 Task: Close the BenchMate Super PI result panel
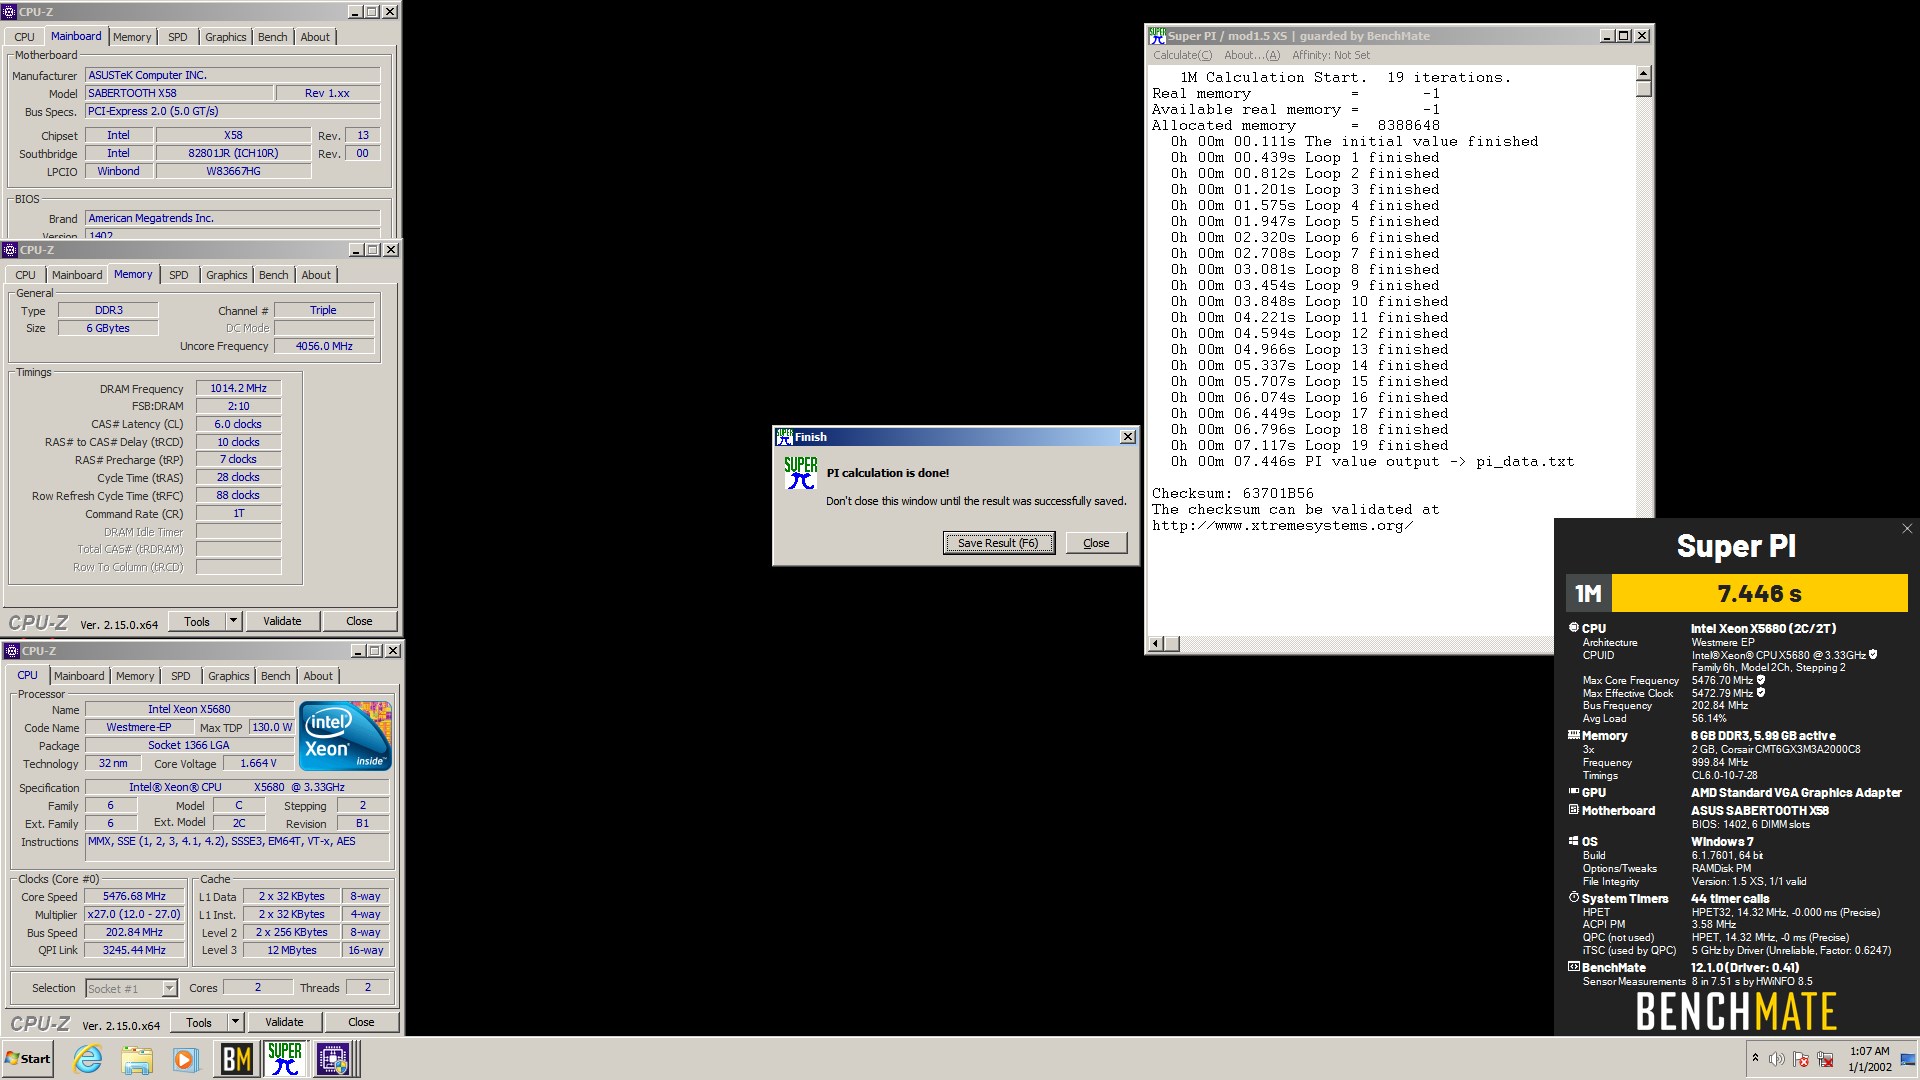click(1906, 529)
